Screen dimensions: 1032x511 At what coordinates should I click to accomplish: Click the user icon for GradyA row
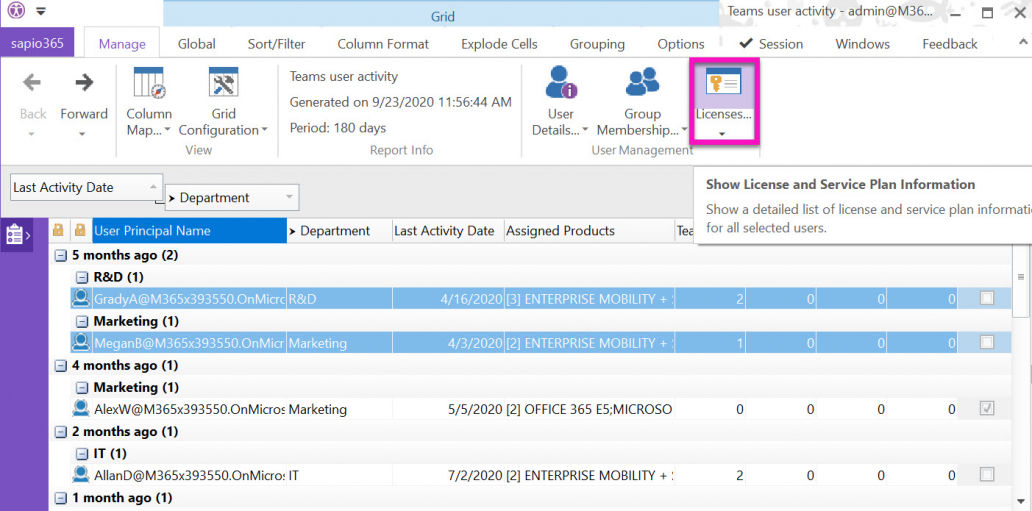81,299
